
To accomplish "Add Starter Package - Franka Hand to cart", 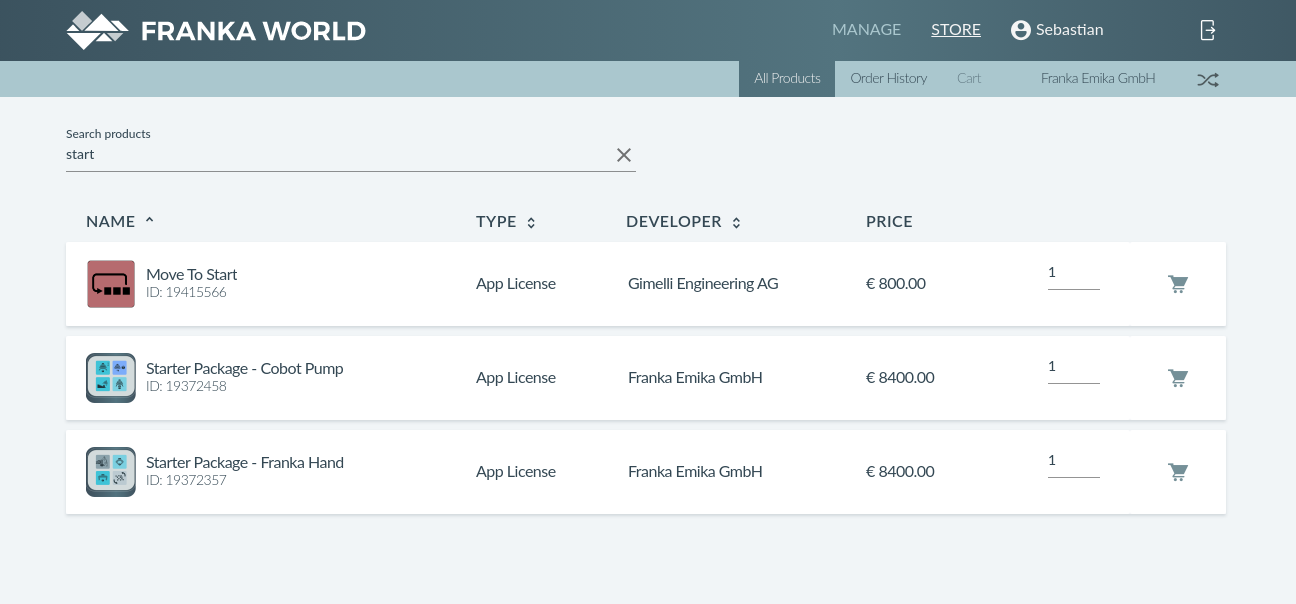I will [x=1178, y=472].
